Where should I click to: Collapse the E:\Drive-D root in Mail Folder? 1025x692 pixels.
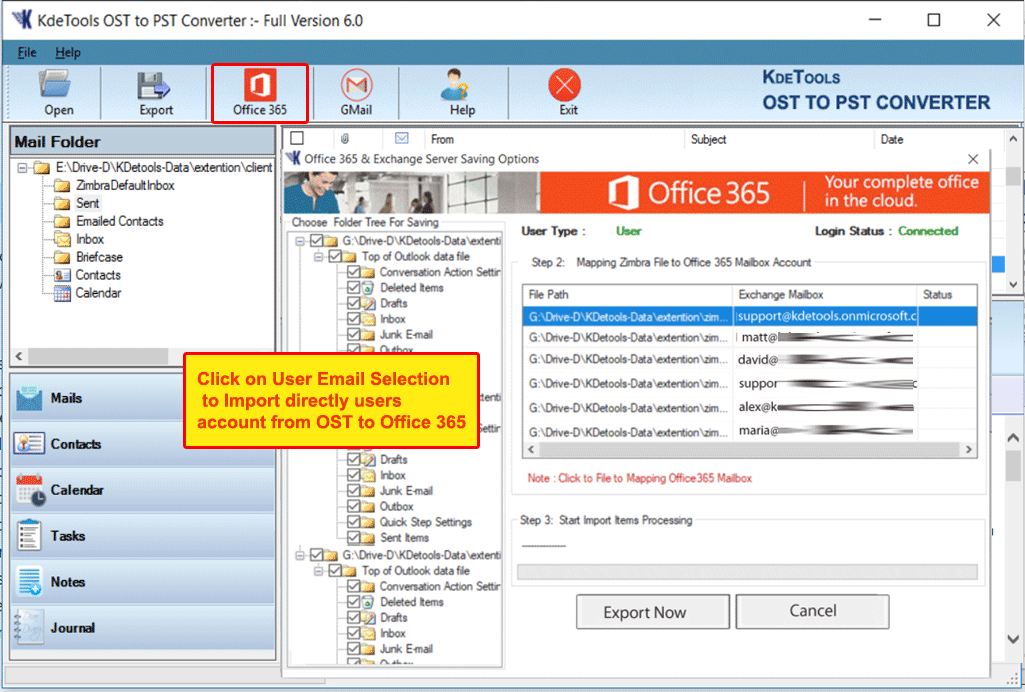[x=22, y=168]
